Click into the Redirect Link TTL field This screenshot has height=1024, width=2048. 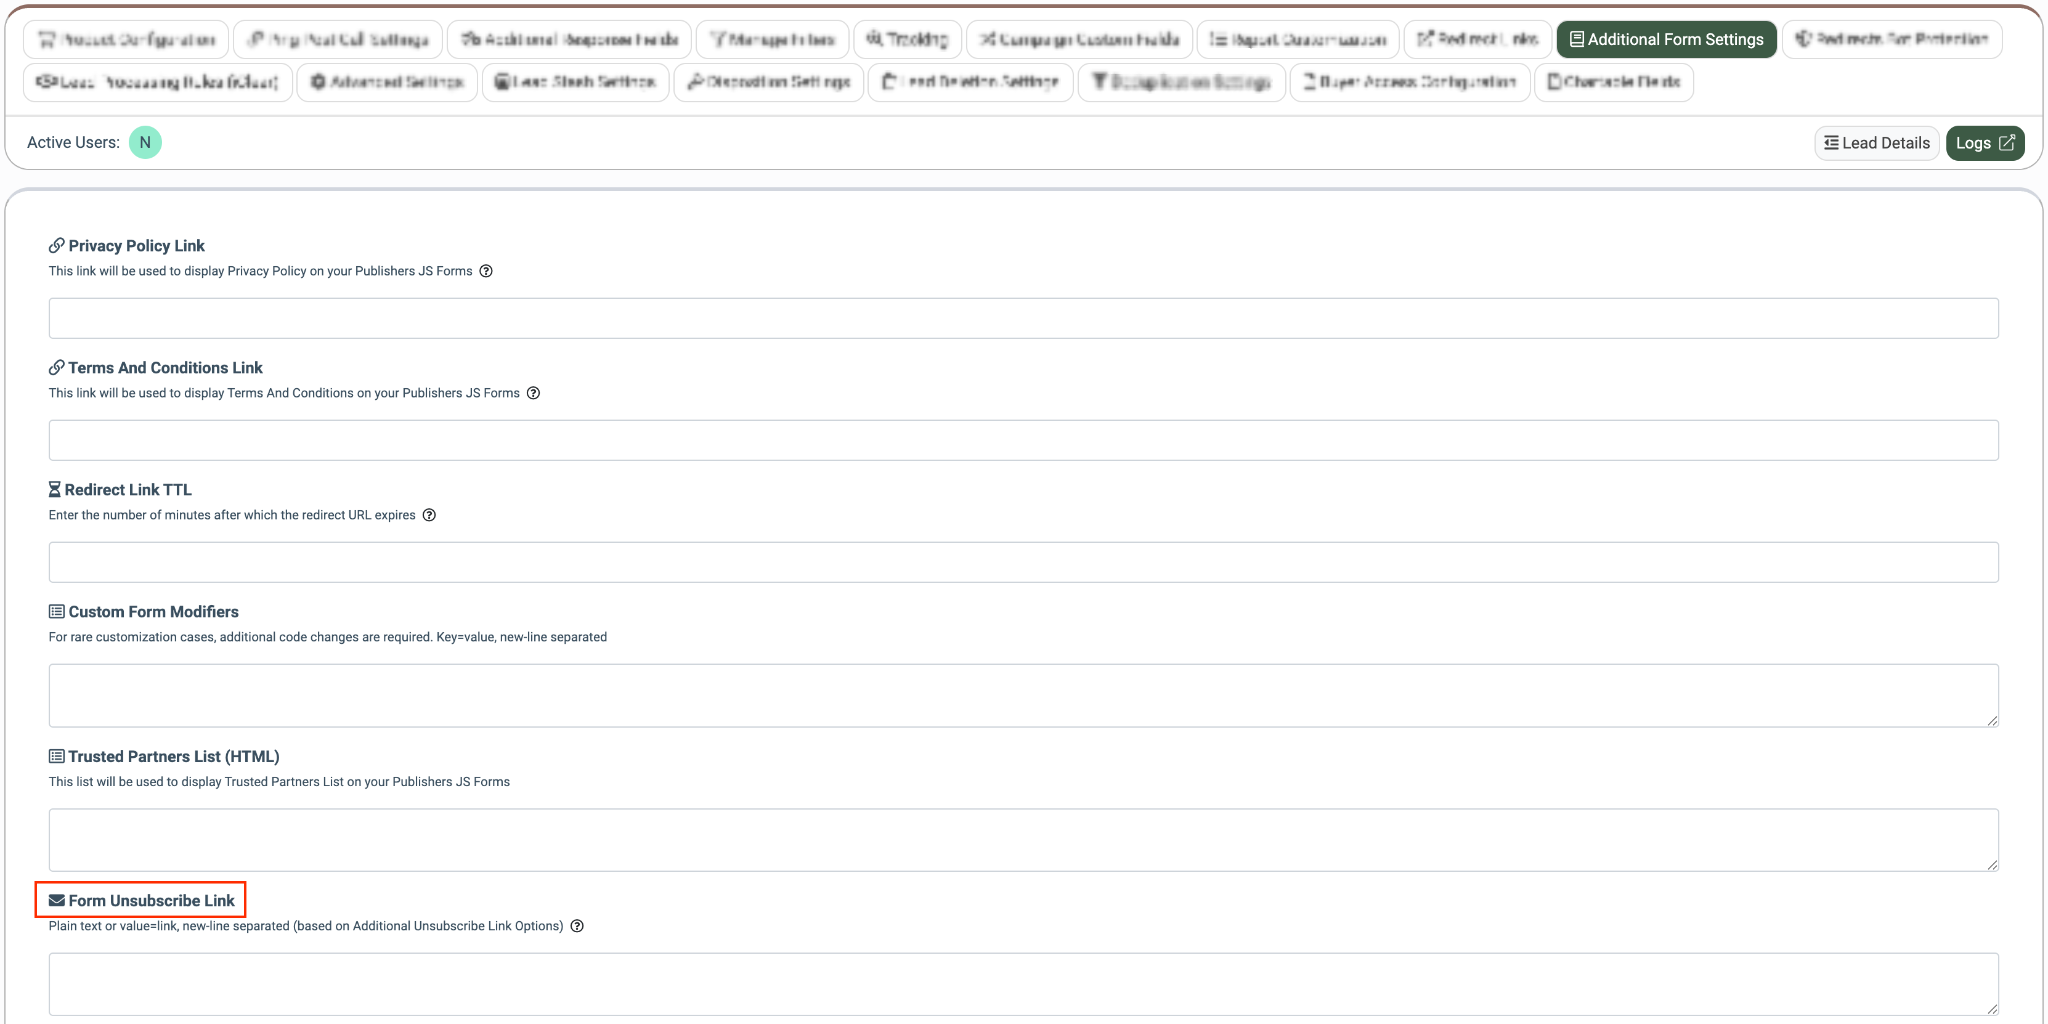pyautogui.click(x=1023, y=562)
